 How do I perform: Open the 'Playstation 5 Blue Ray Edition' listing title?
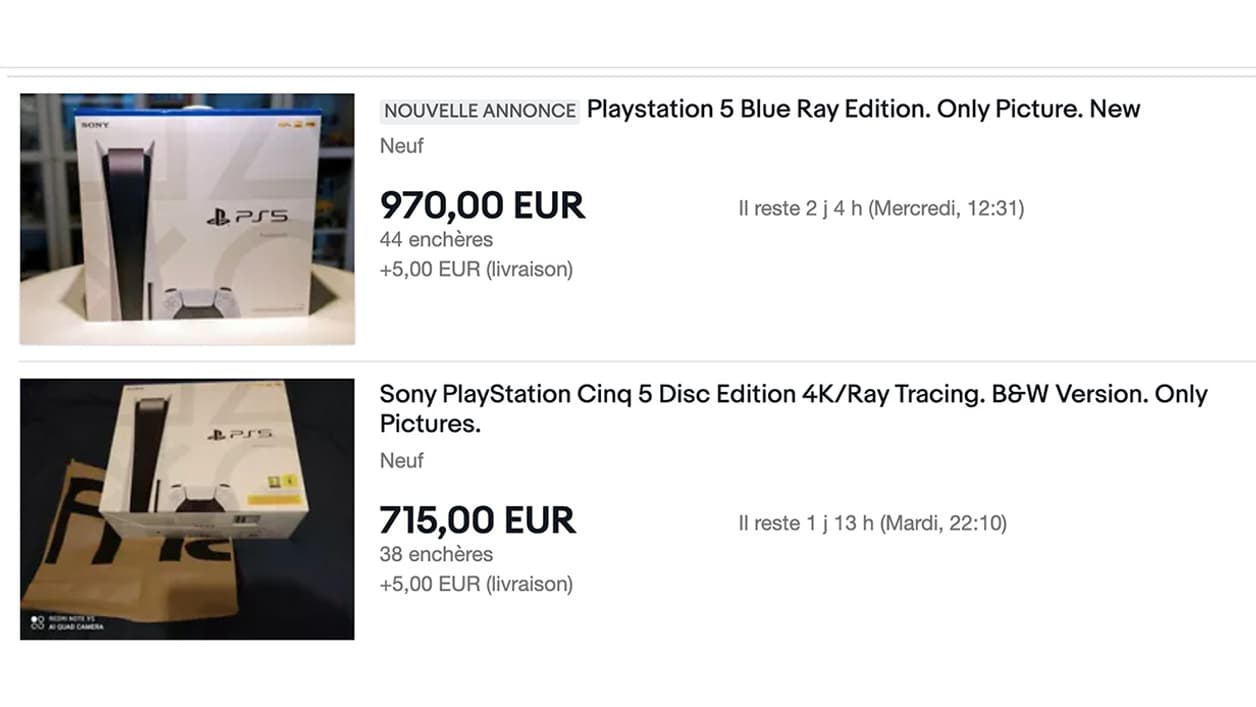tap(863, 109)
